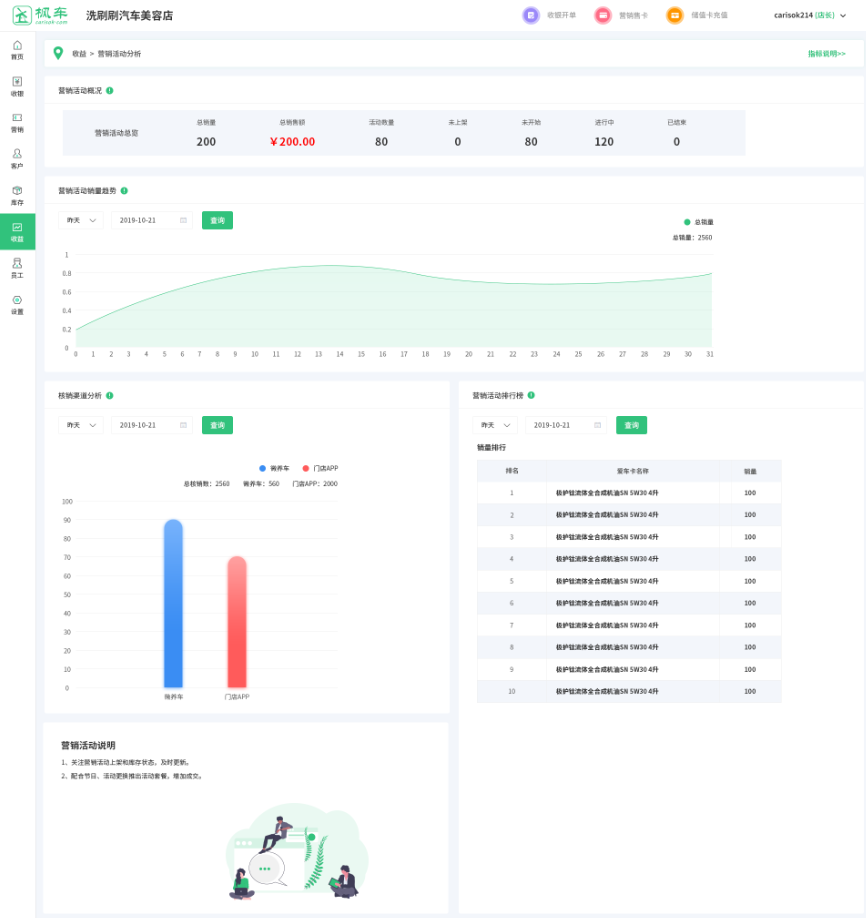Click the pink 营销售卡 icon in header

(x=602, y=15)
